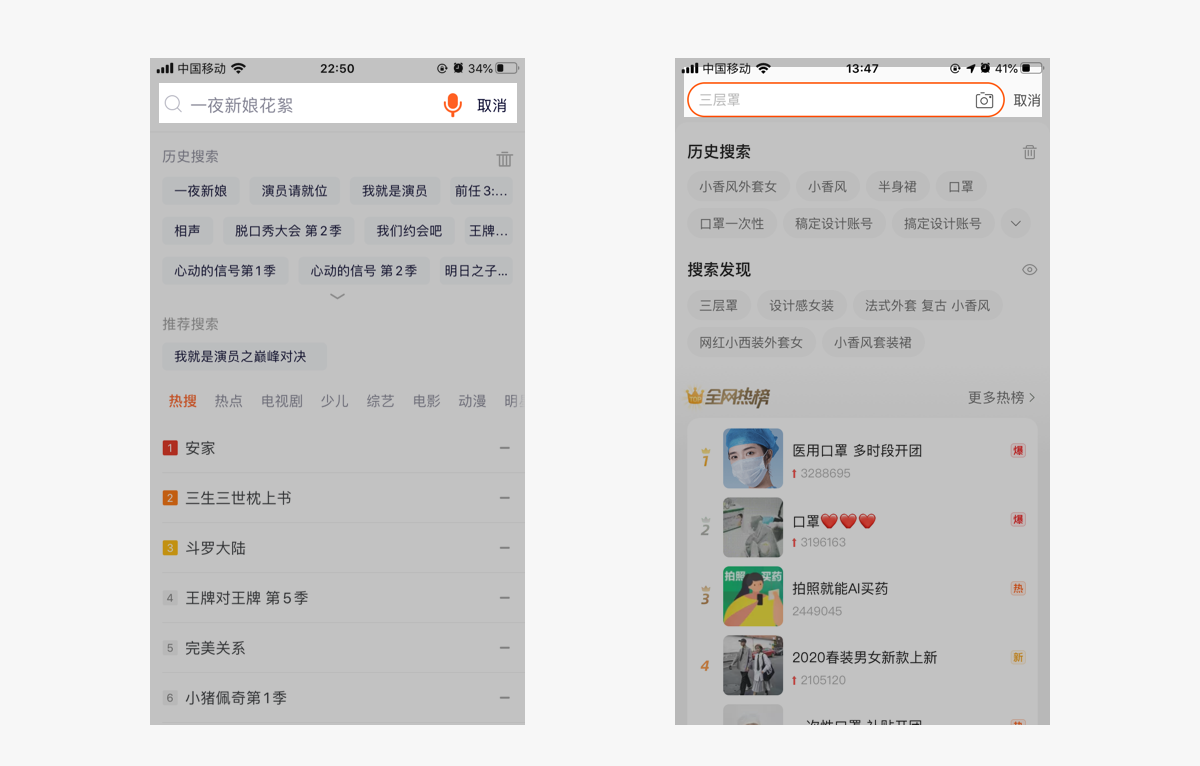Image resolution: width=1200 pixels, height=766 pixels.
Task: Open 更多热榜 to see more rankings
Action: coord(1001,398)
